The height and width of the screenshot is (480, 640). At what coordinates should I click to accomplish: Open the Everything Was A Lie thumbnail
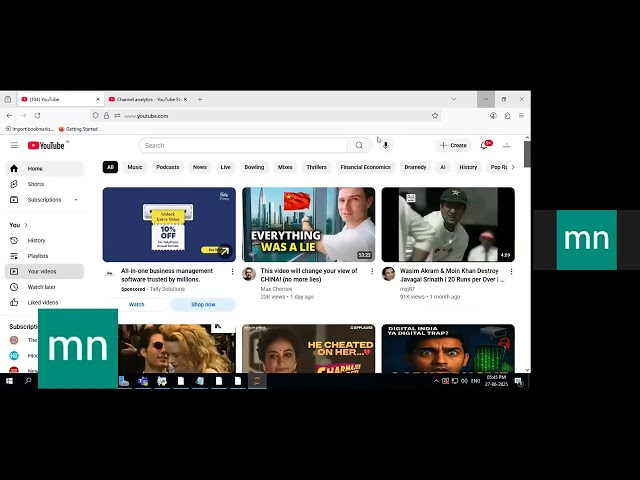[309, 224]
